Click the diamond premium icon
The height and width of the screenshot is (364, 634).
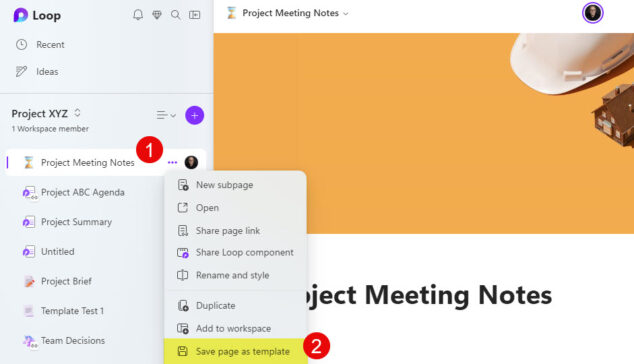(157, 15)
